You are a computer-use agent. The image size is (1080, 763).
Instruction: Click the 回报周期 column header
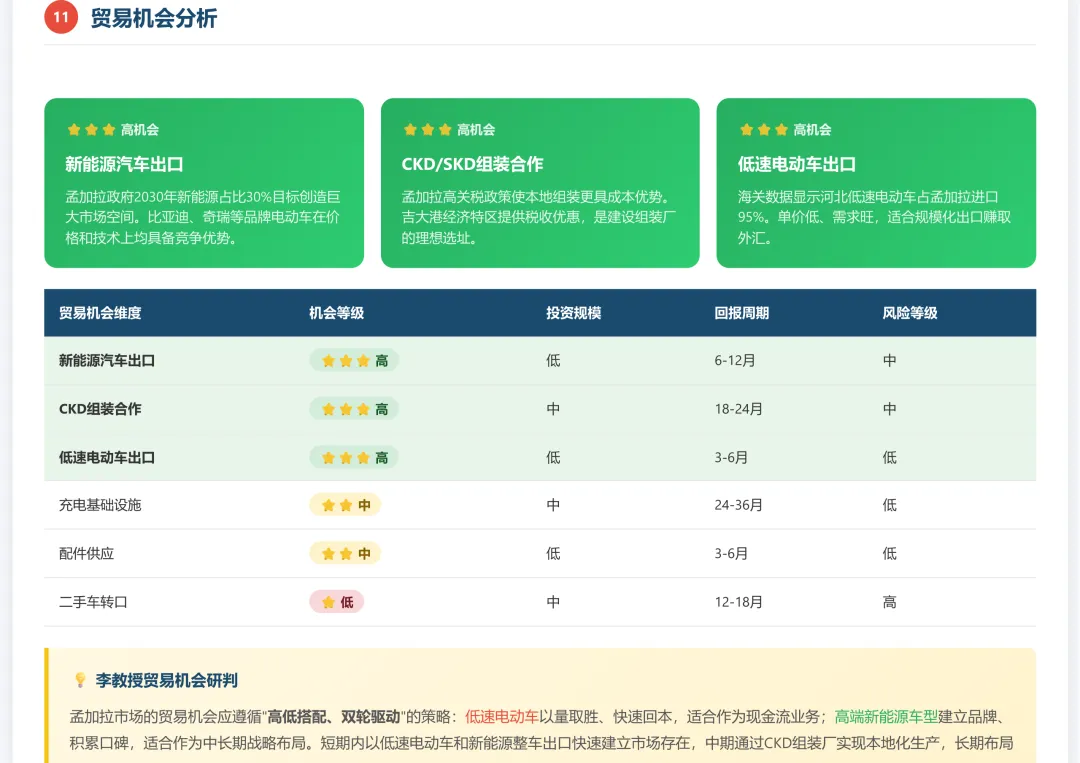(741, 313)
